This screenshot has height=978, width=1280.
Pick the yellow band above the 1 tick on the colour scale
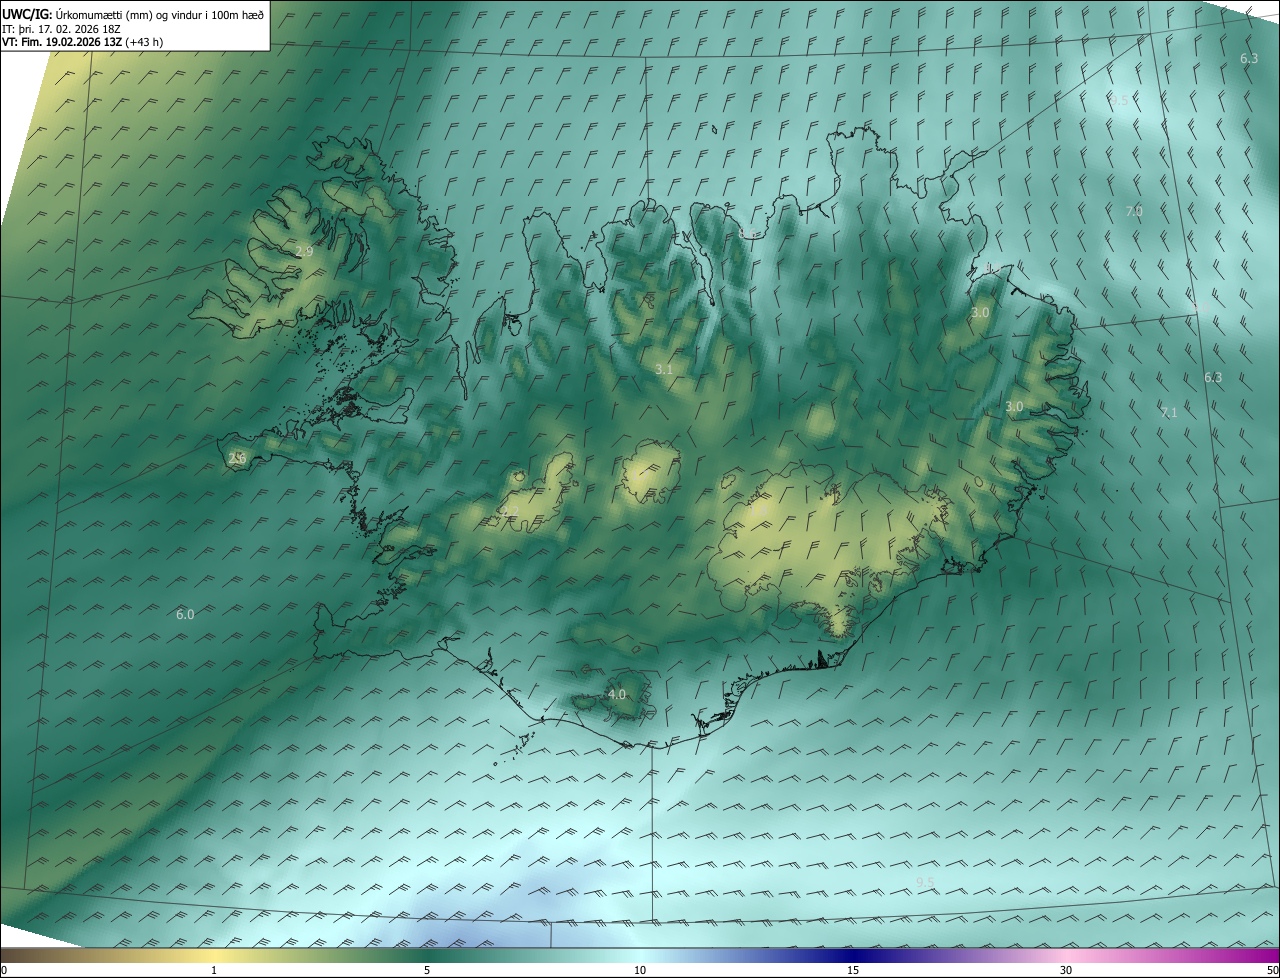pos(214,955)
